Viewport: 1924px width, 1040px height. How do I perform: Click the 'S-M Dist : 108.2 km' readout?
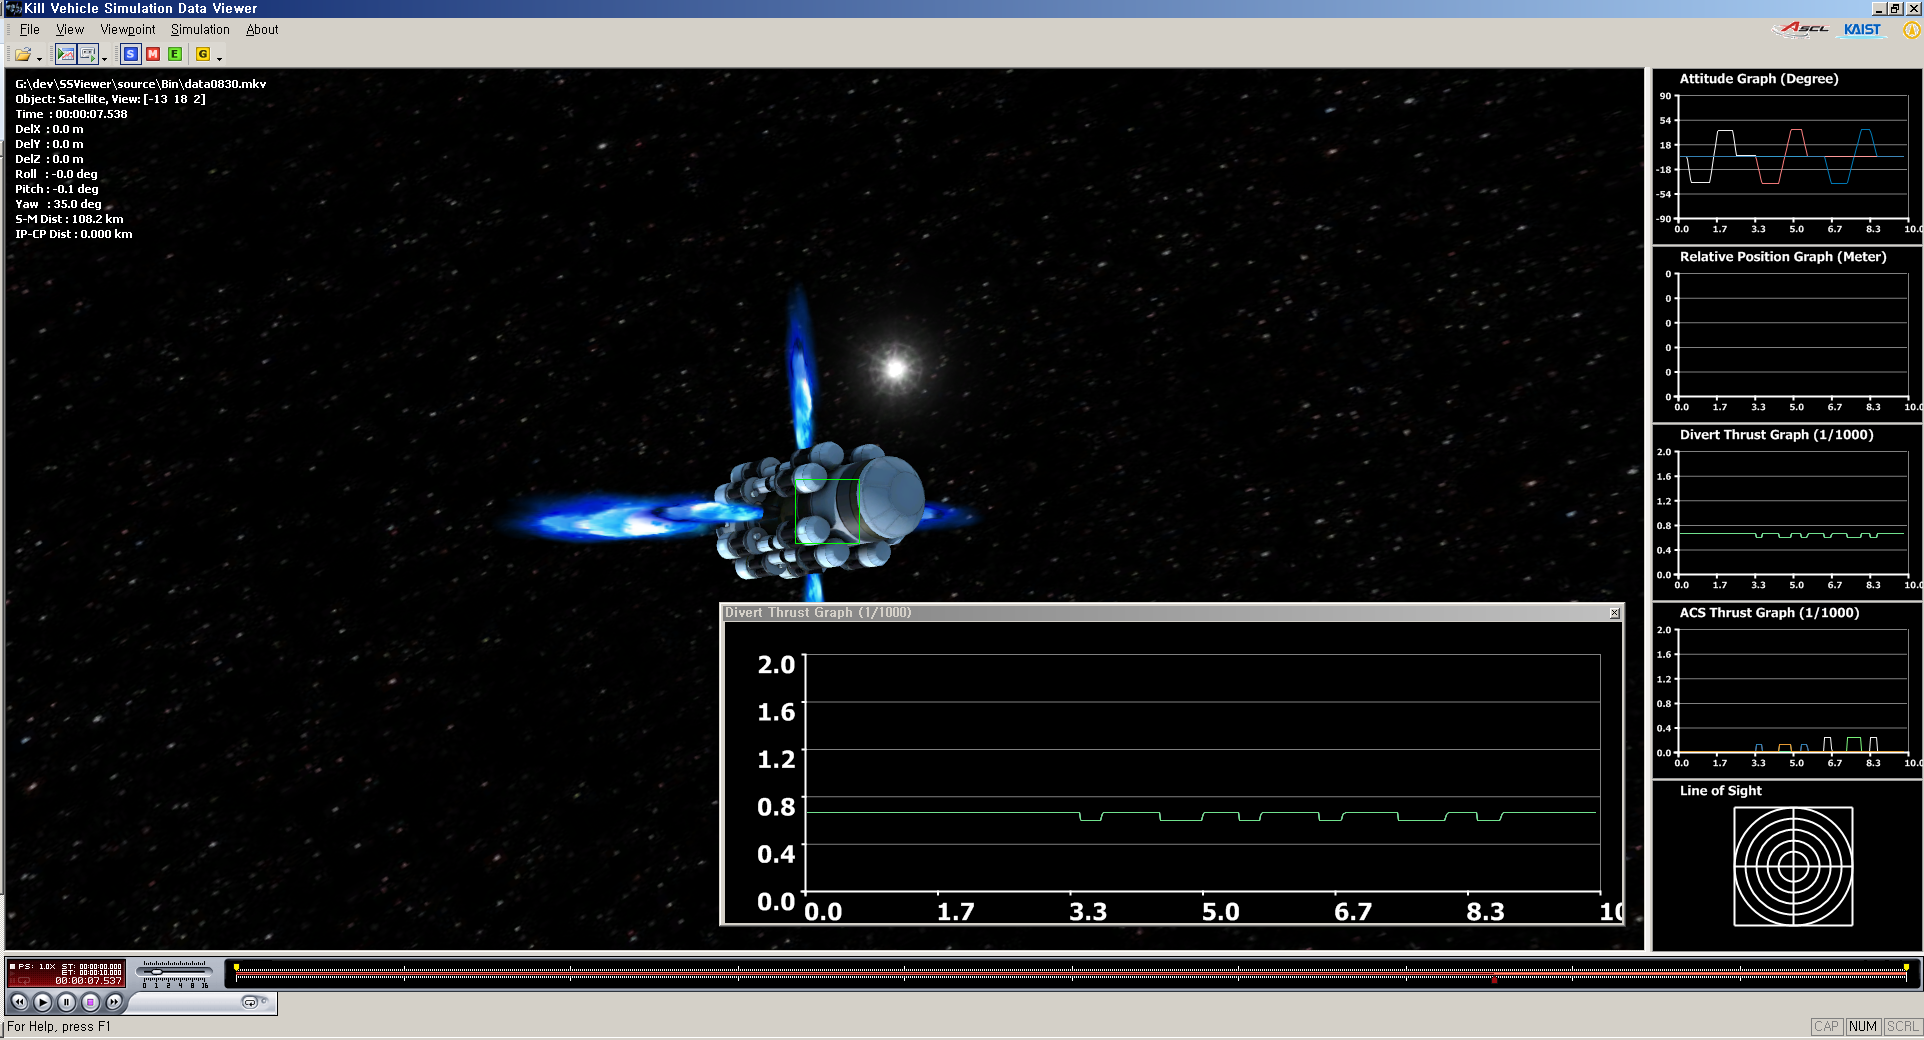tap(69, 219)
